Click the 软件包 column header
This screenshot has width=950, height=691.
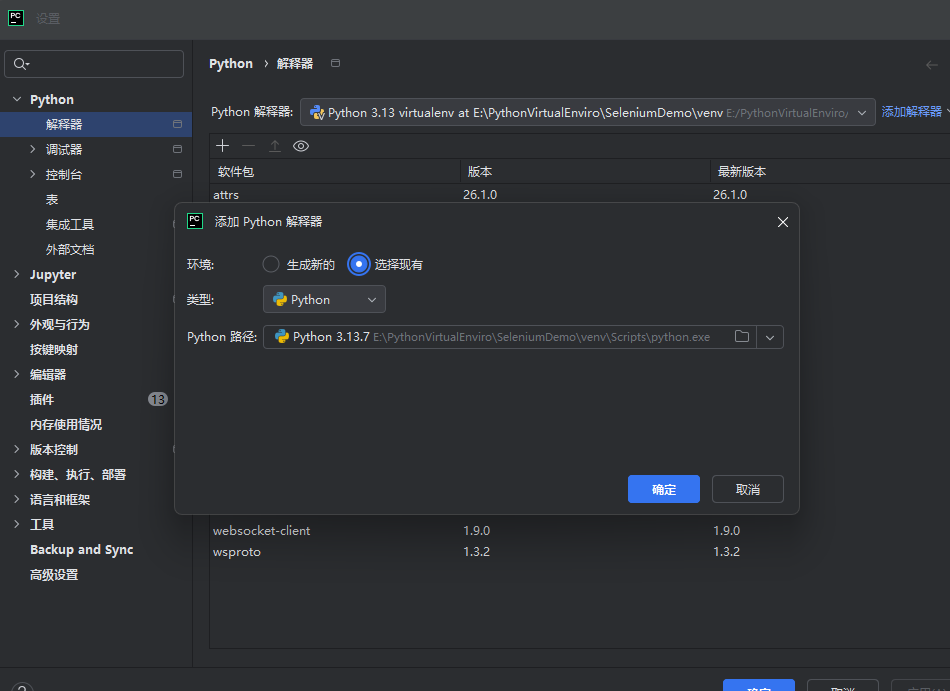(x=334, y=171)
